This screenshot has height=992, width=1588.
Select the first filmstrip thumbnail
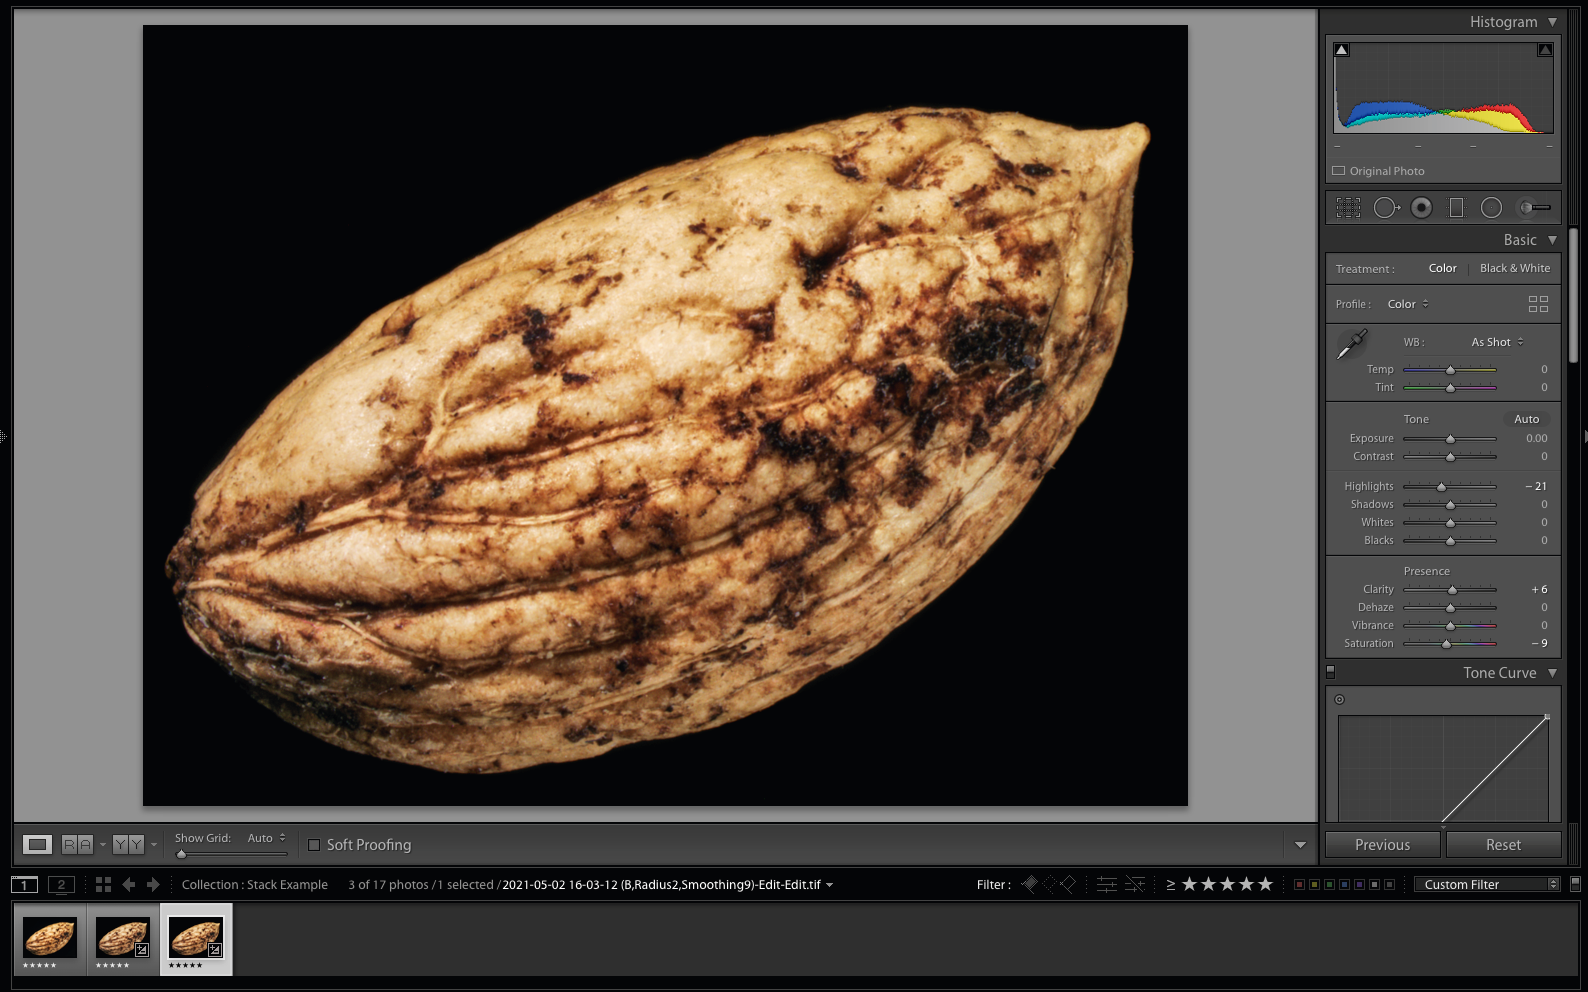click(x=50, y=940)
